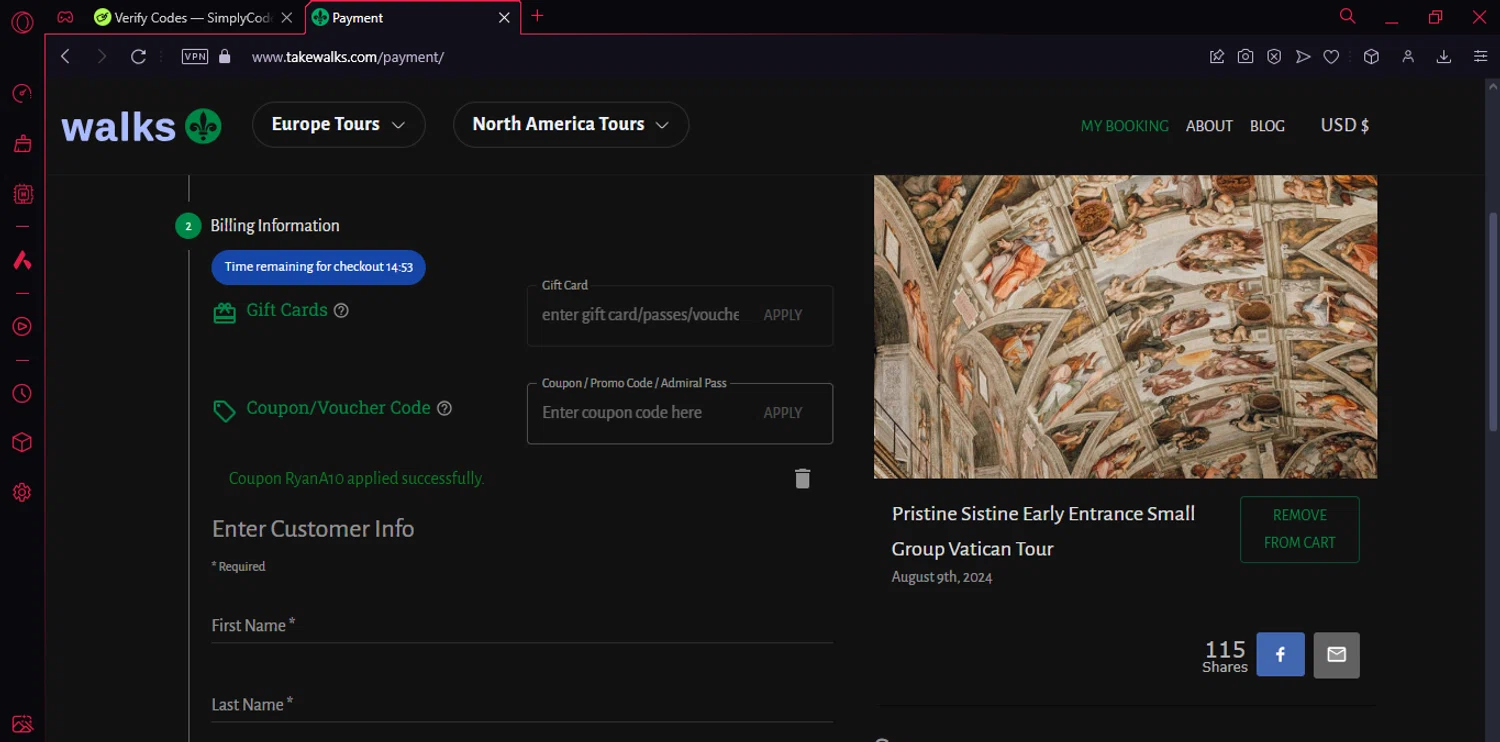This screenshot has width=1500, height=742.
Task: Share via email envelope button
Action: coord(1336,655)
